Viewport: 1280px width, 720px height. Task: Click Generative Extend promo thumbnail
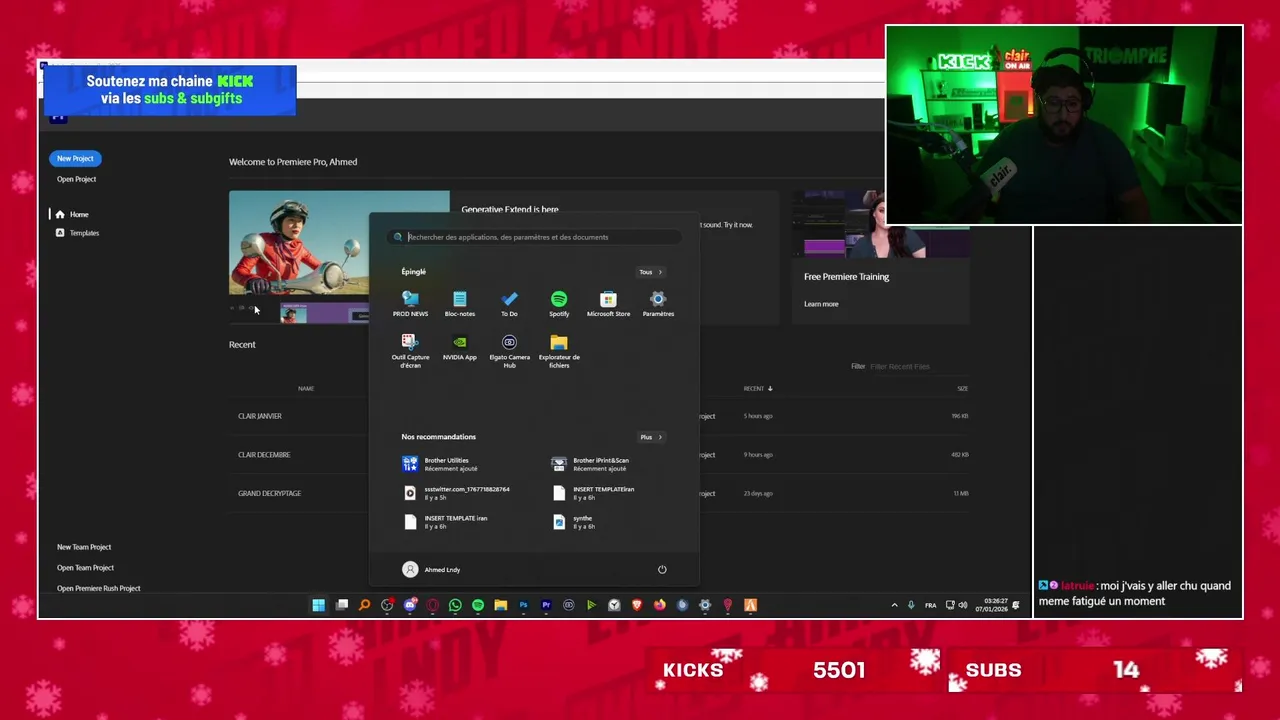tap(339, 257)
